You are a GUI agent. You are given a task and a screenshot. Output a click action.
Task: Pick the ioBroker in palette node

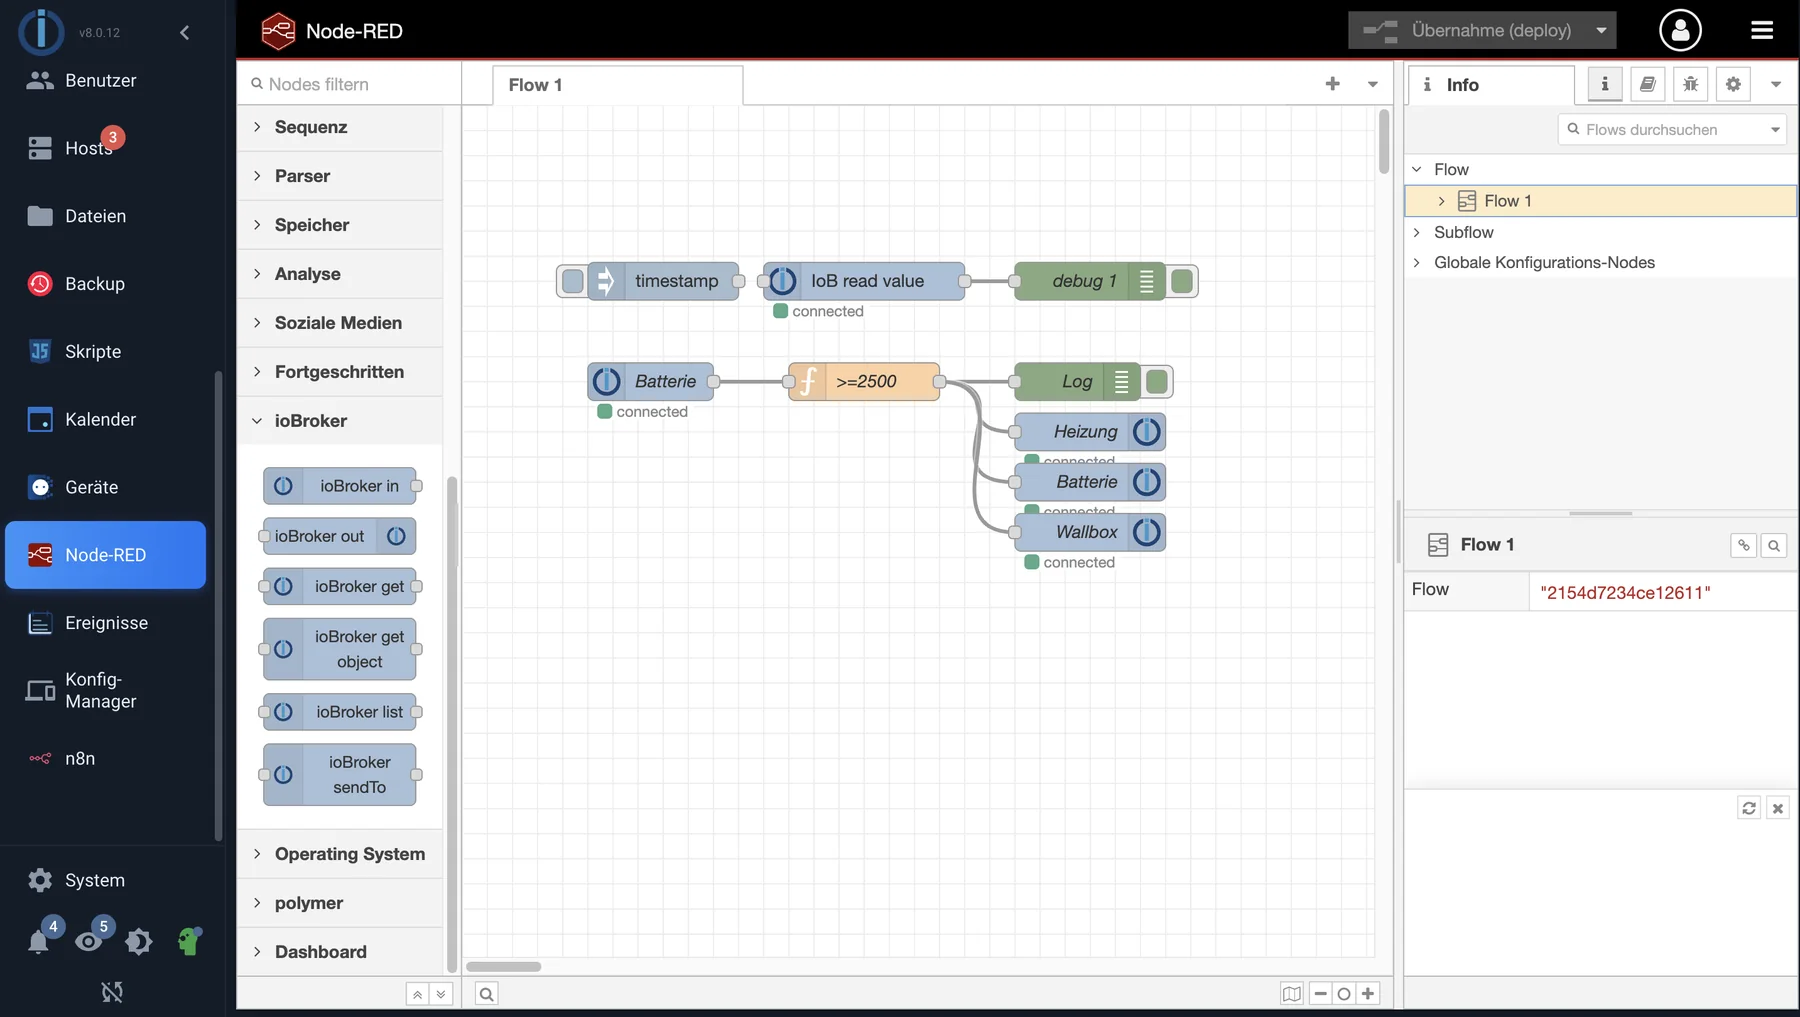point(340,486)
